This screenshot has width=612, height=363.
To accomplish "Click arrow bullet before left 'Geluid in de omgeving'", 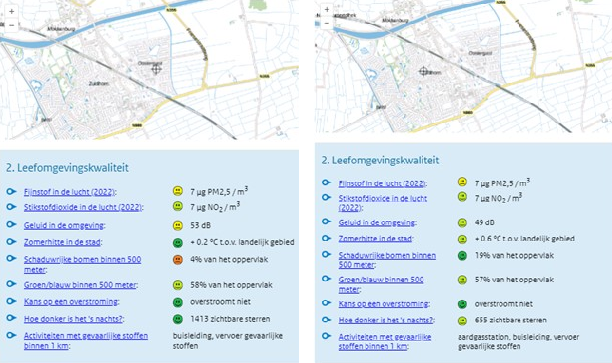I will [11, 224].
